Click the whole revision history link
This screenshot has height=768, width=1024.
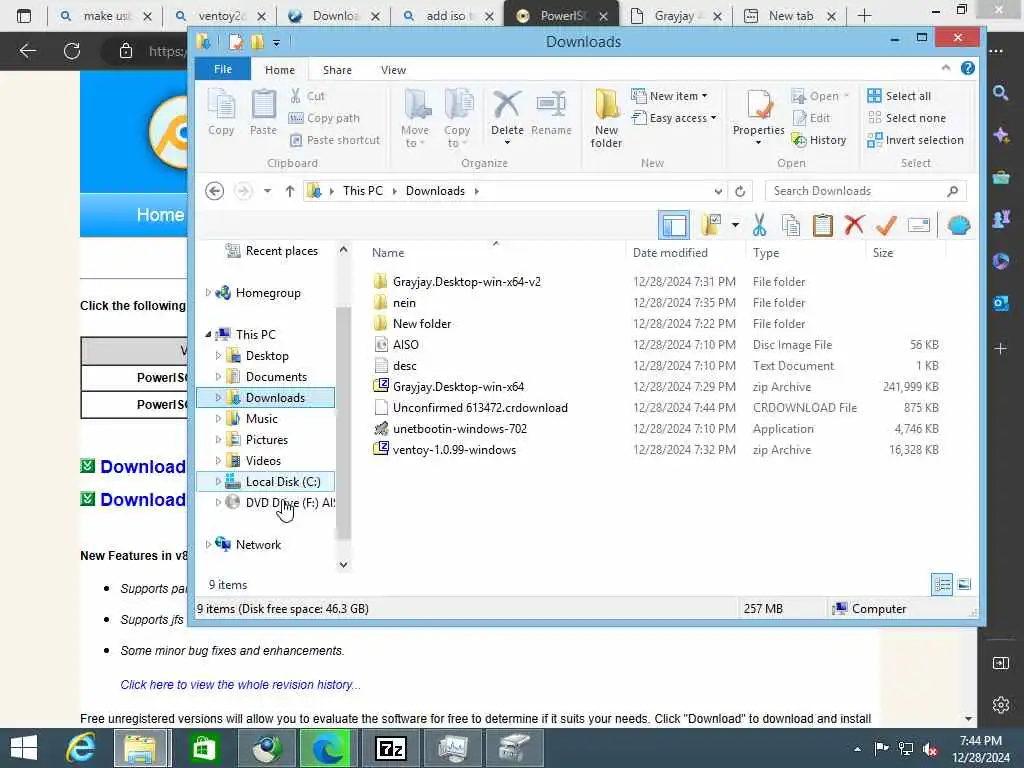240,684
